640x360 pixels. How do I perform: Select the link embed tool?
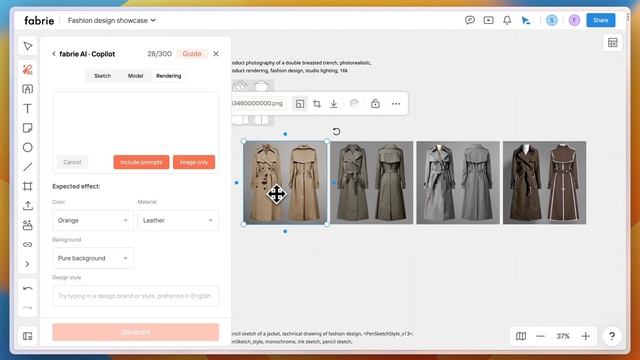tap(28, 244)
